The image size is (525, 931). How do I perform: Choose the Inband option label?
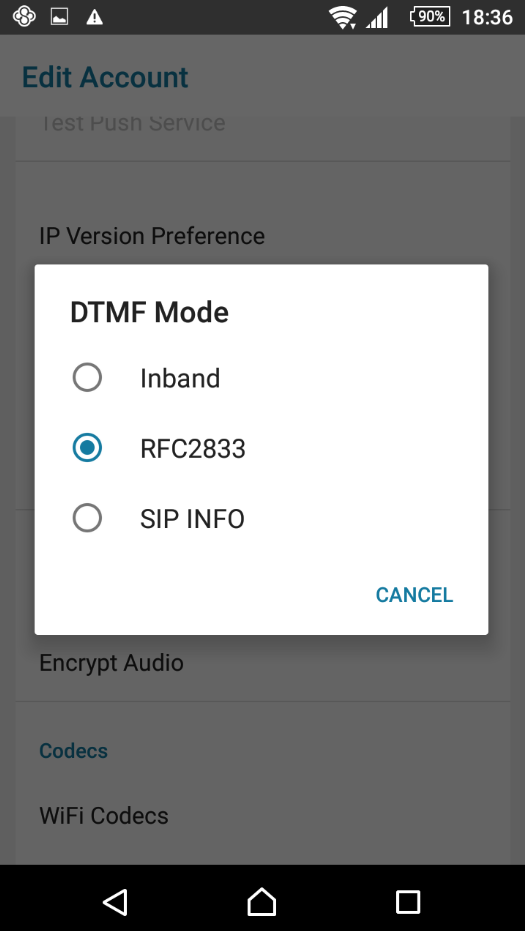click(x=180, y=378)
